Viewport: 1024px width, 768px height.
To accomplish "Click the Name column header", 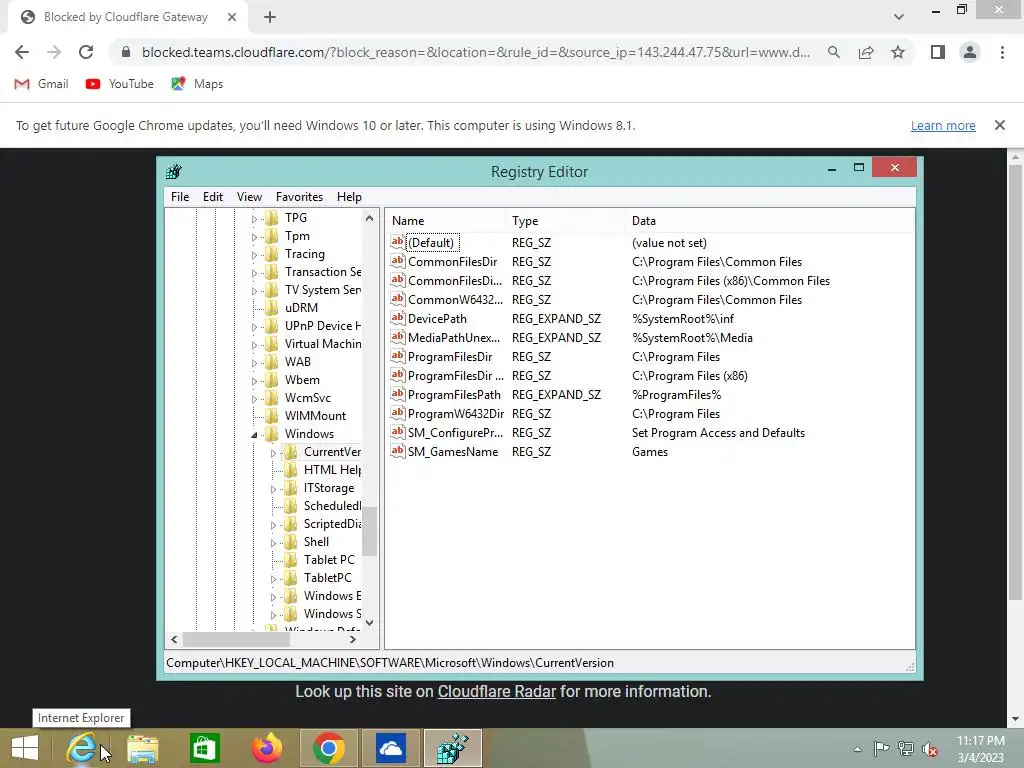I will pos(445,221).
